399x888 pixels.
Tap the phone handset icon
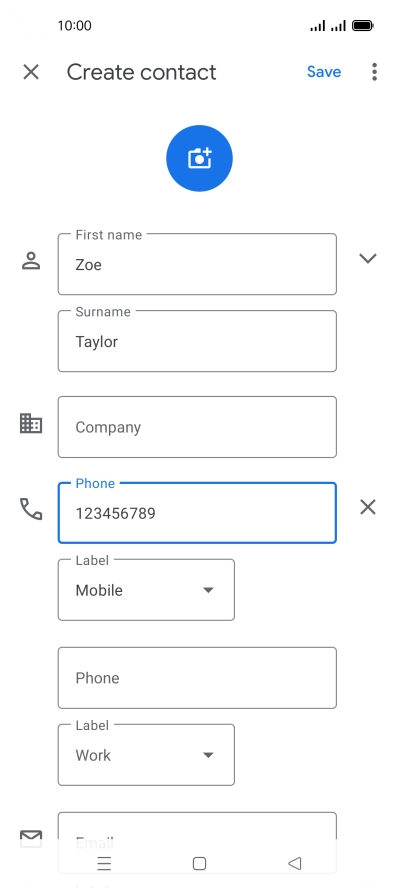click(31, 509)
